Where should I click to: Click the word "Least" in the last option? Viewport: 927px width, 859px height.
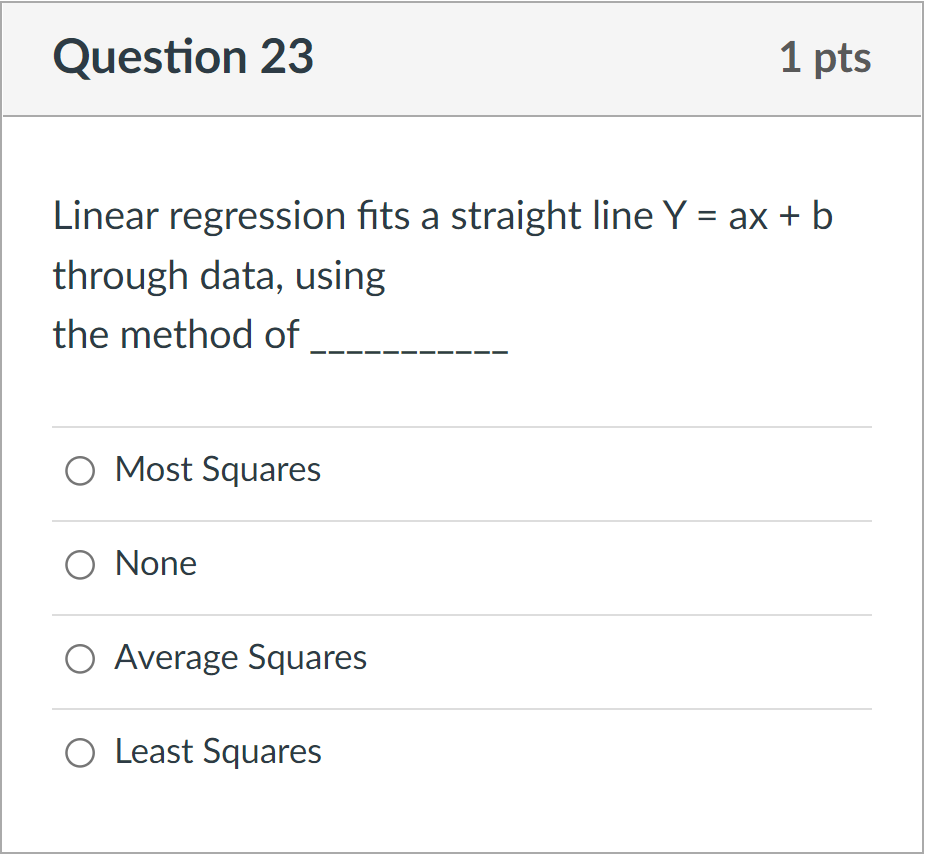click(150, 752)
